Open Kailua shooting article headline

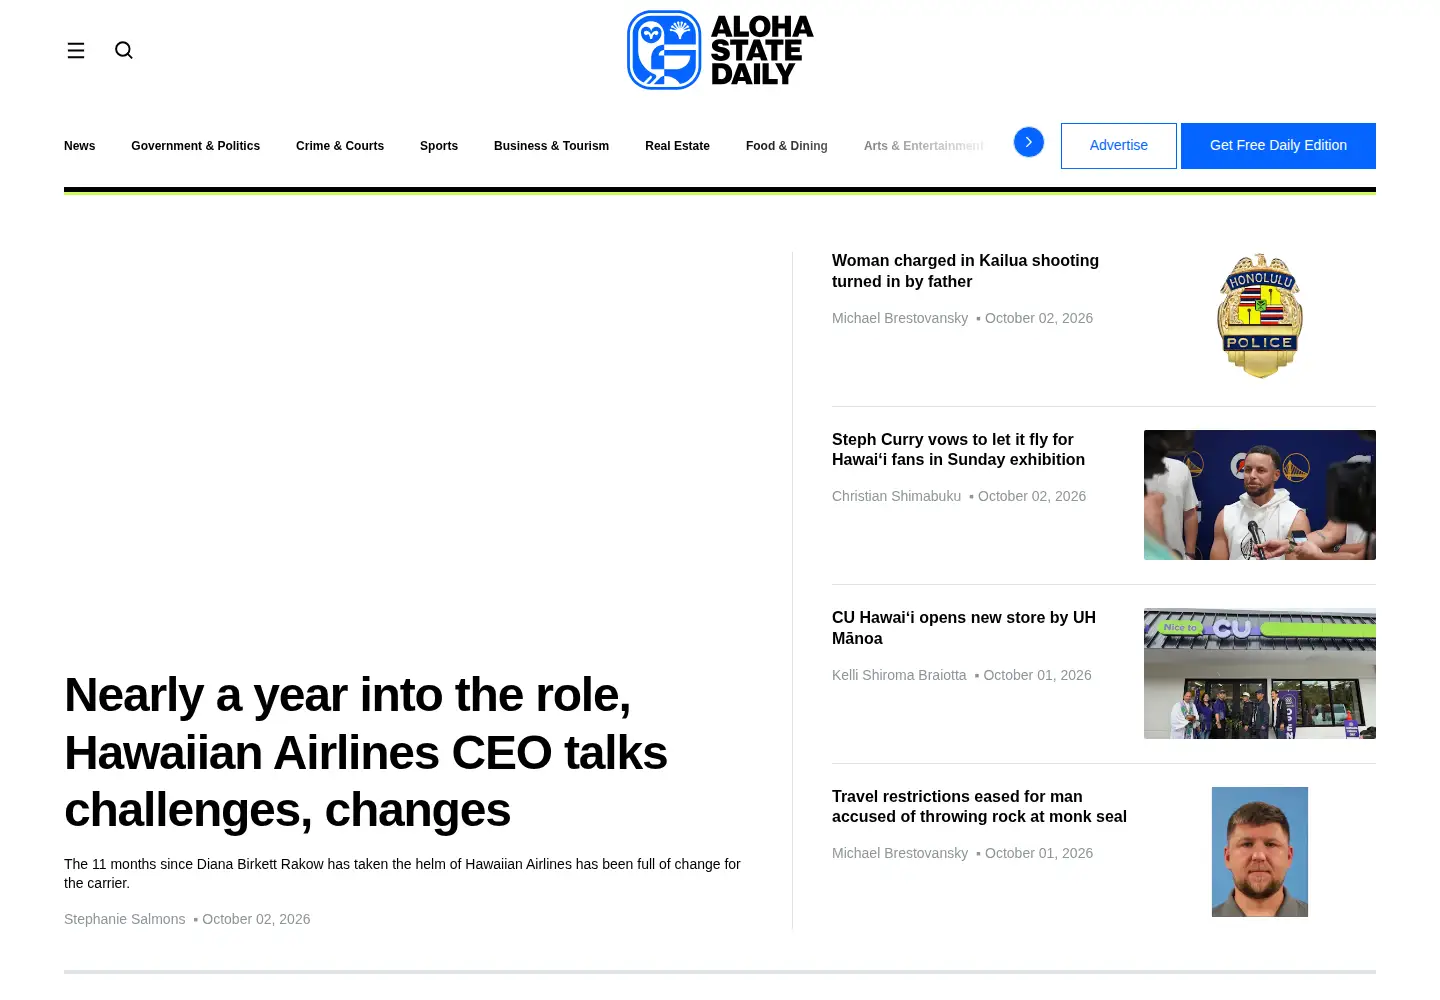click(965, 271)
